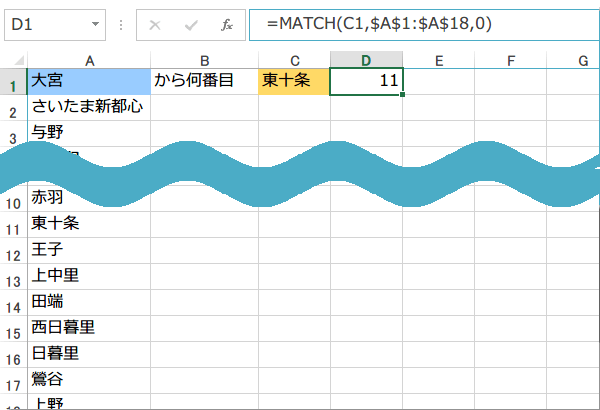Select row 16 header
This screenshot has height=410, width=600.
click(x=13, y=355)
